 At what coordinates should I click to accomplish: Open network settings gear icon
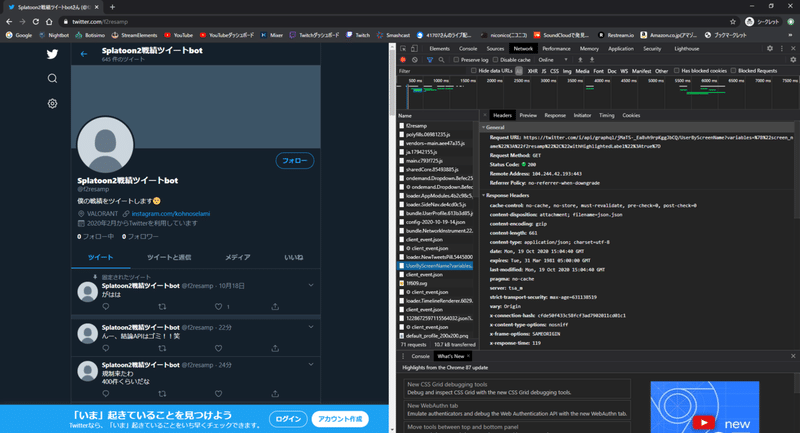coord(793,60)
